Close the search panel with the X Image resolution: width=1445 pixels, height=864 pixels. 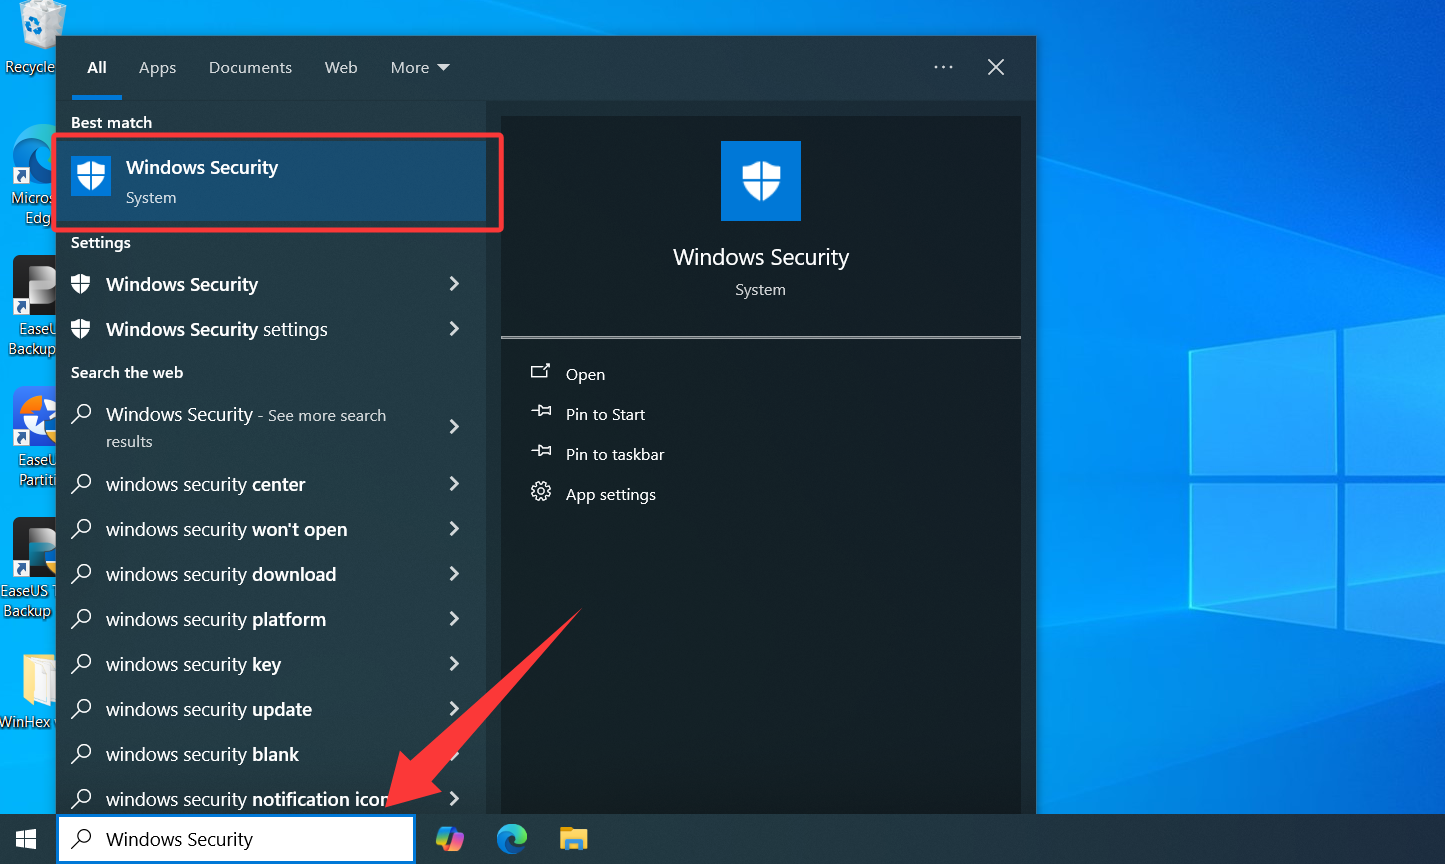pyautogui.click(x=996, y=67)
